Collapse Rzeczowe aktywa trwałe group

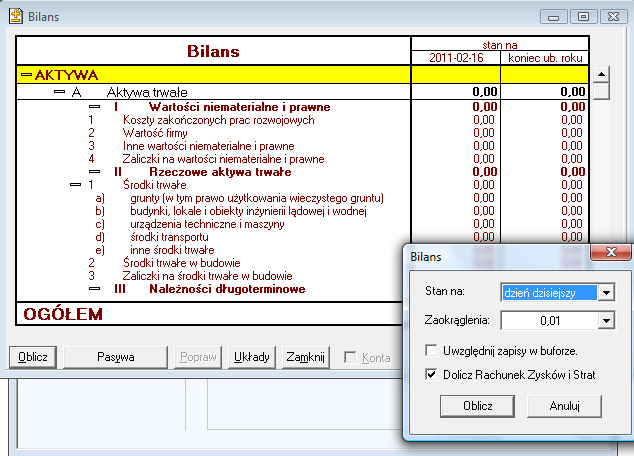tap(95, 172)
